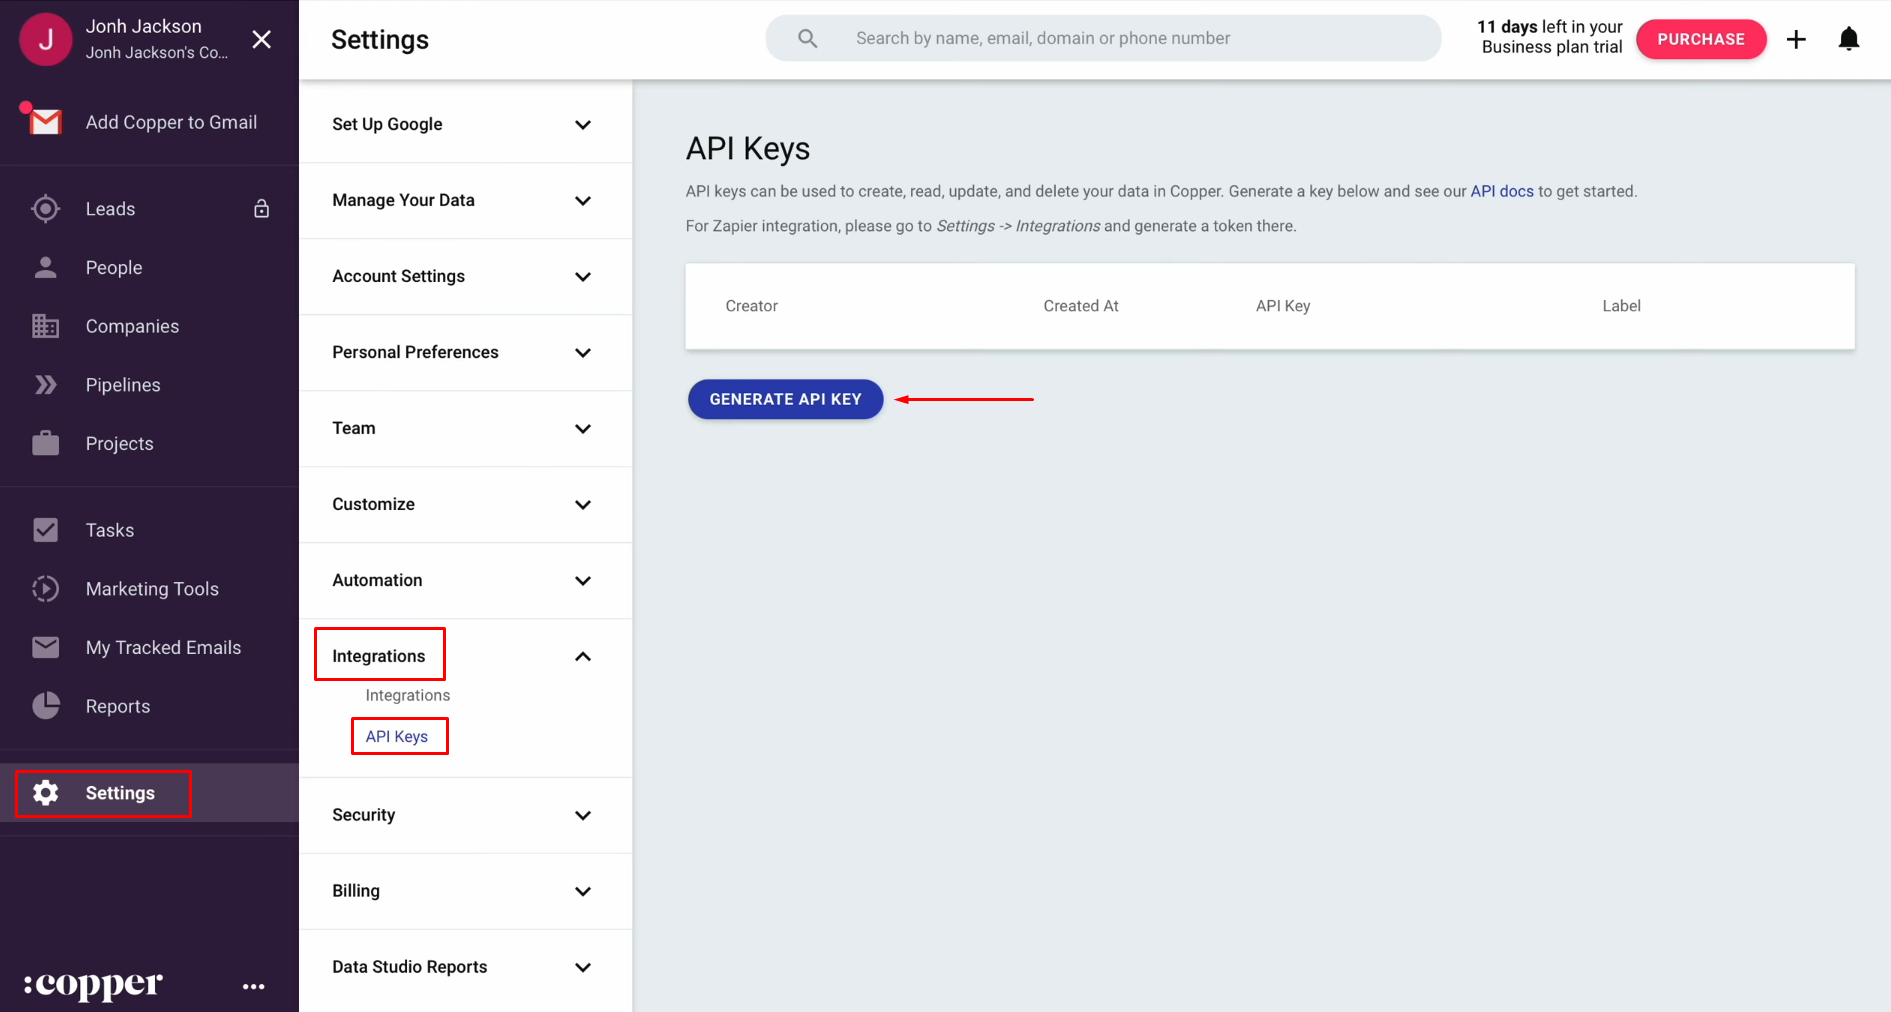This screenshot has height=1012, width=1891.
Task: Click the Pipelines double-chevron icon
Action: pos(45,385)
